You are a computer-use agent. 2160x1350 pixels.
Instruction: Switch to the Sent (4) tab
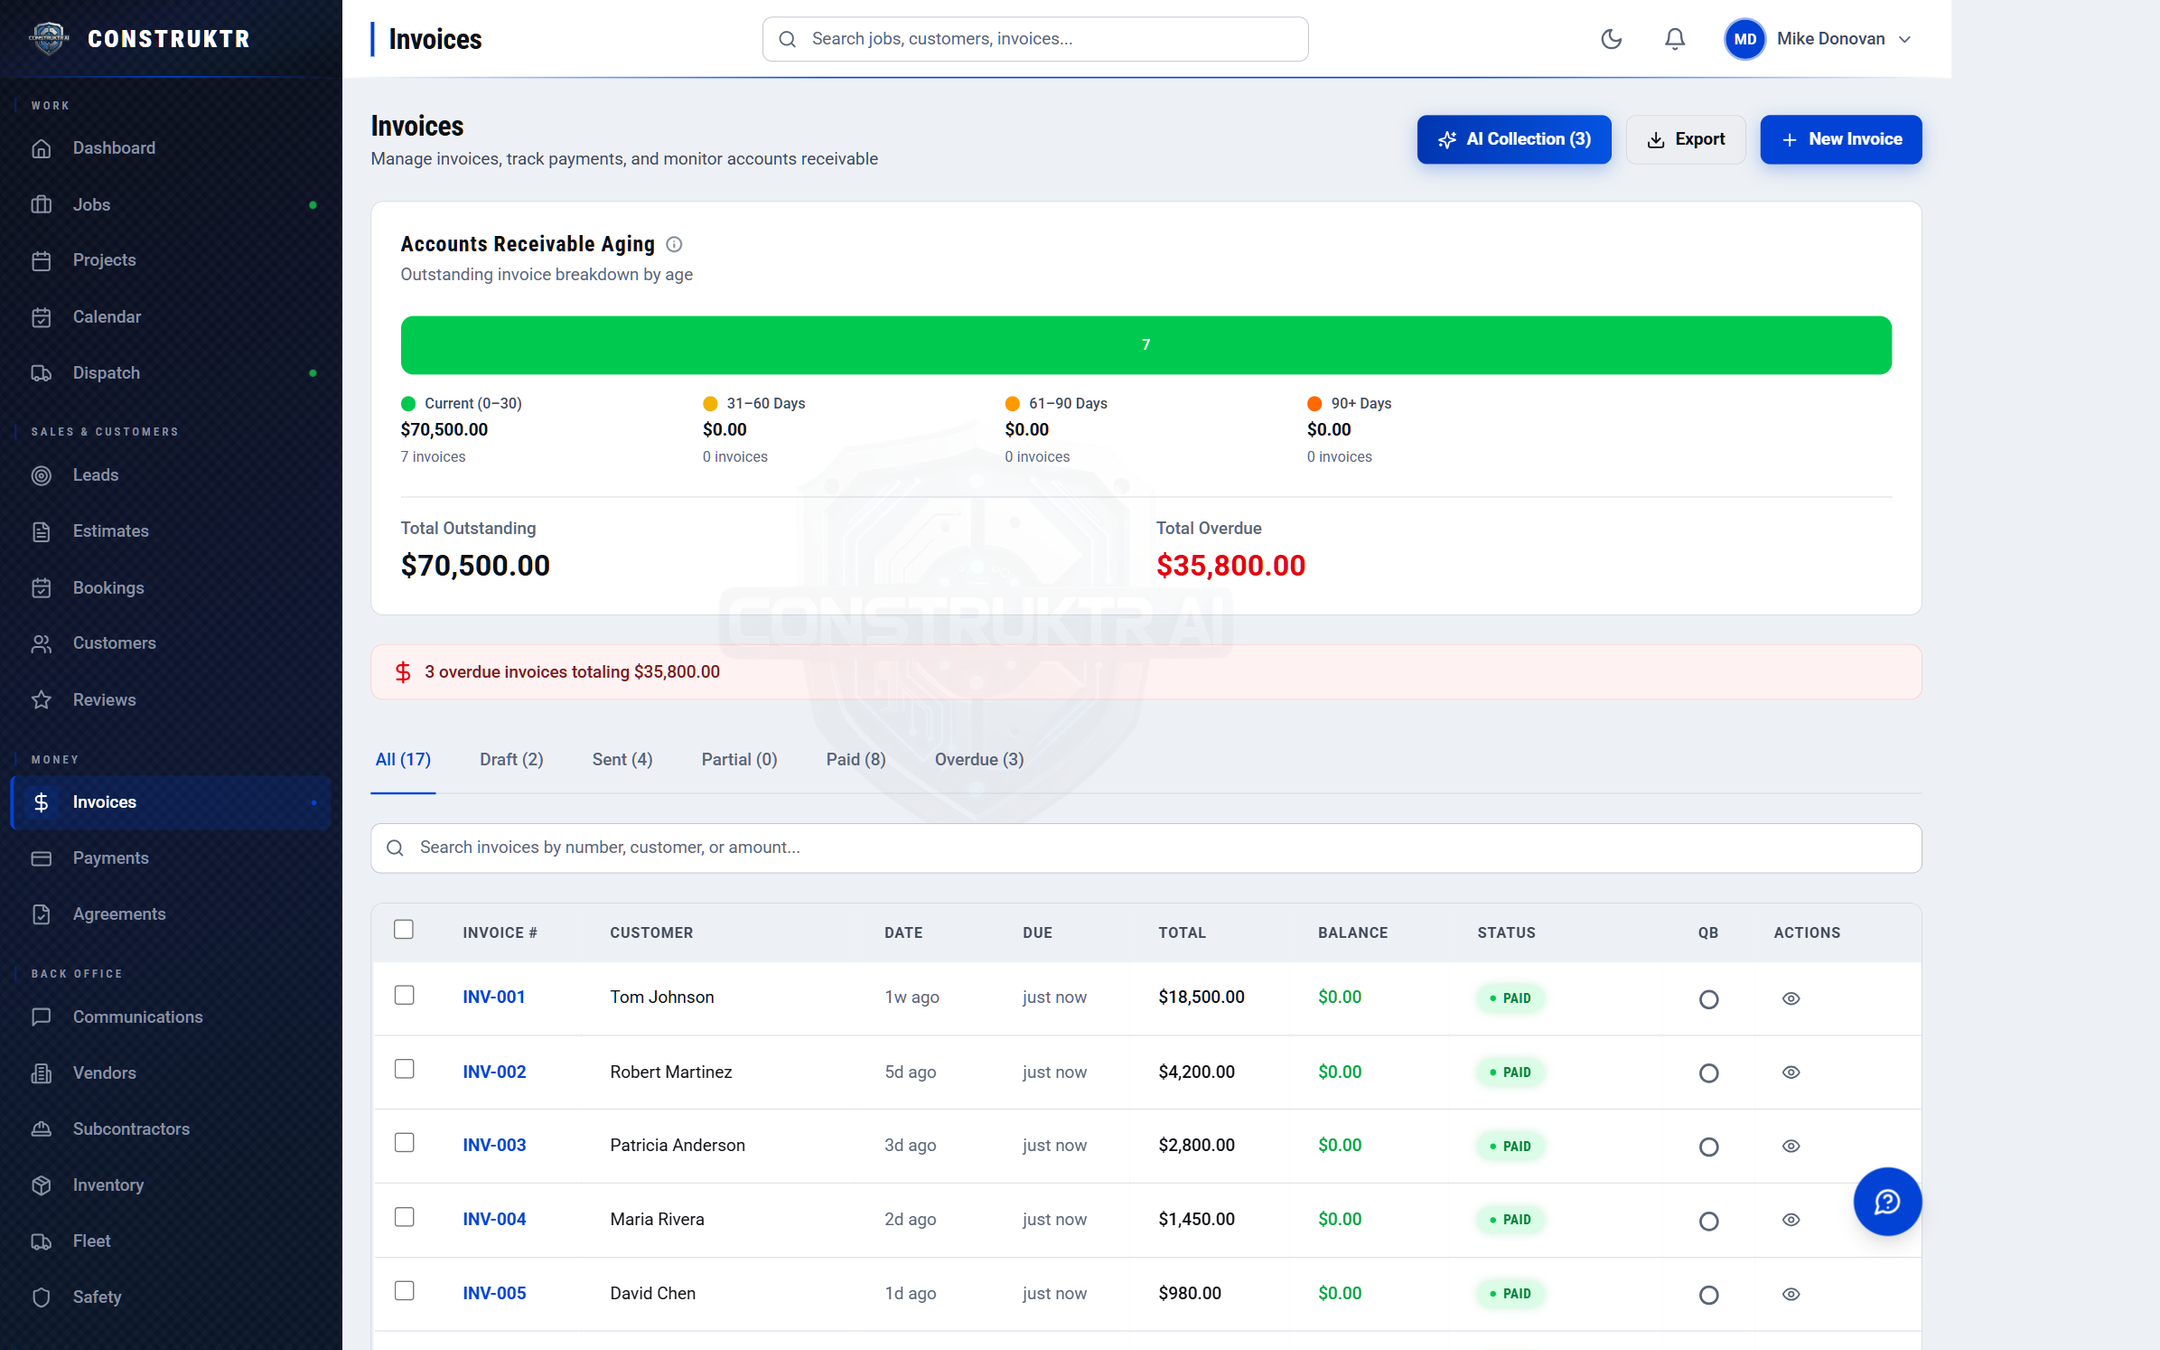(x=622, y=760)
